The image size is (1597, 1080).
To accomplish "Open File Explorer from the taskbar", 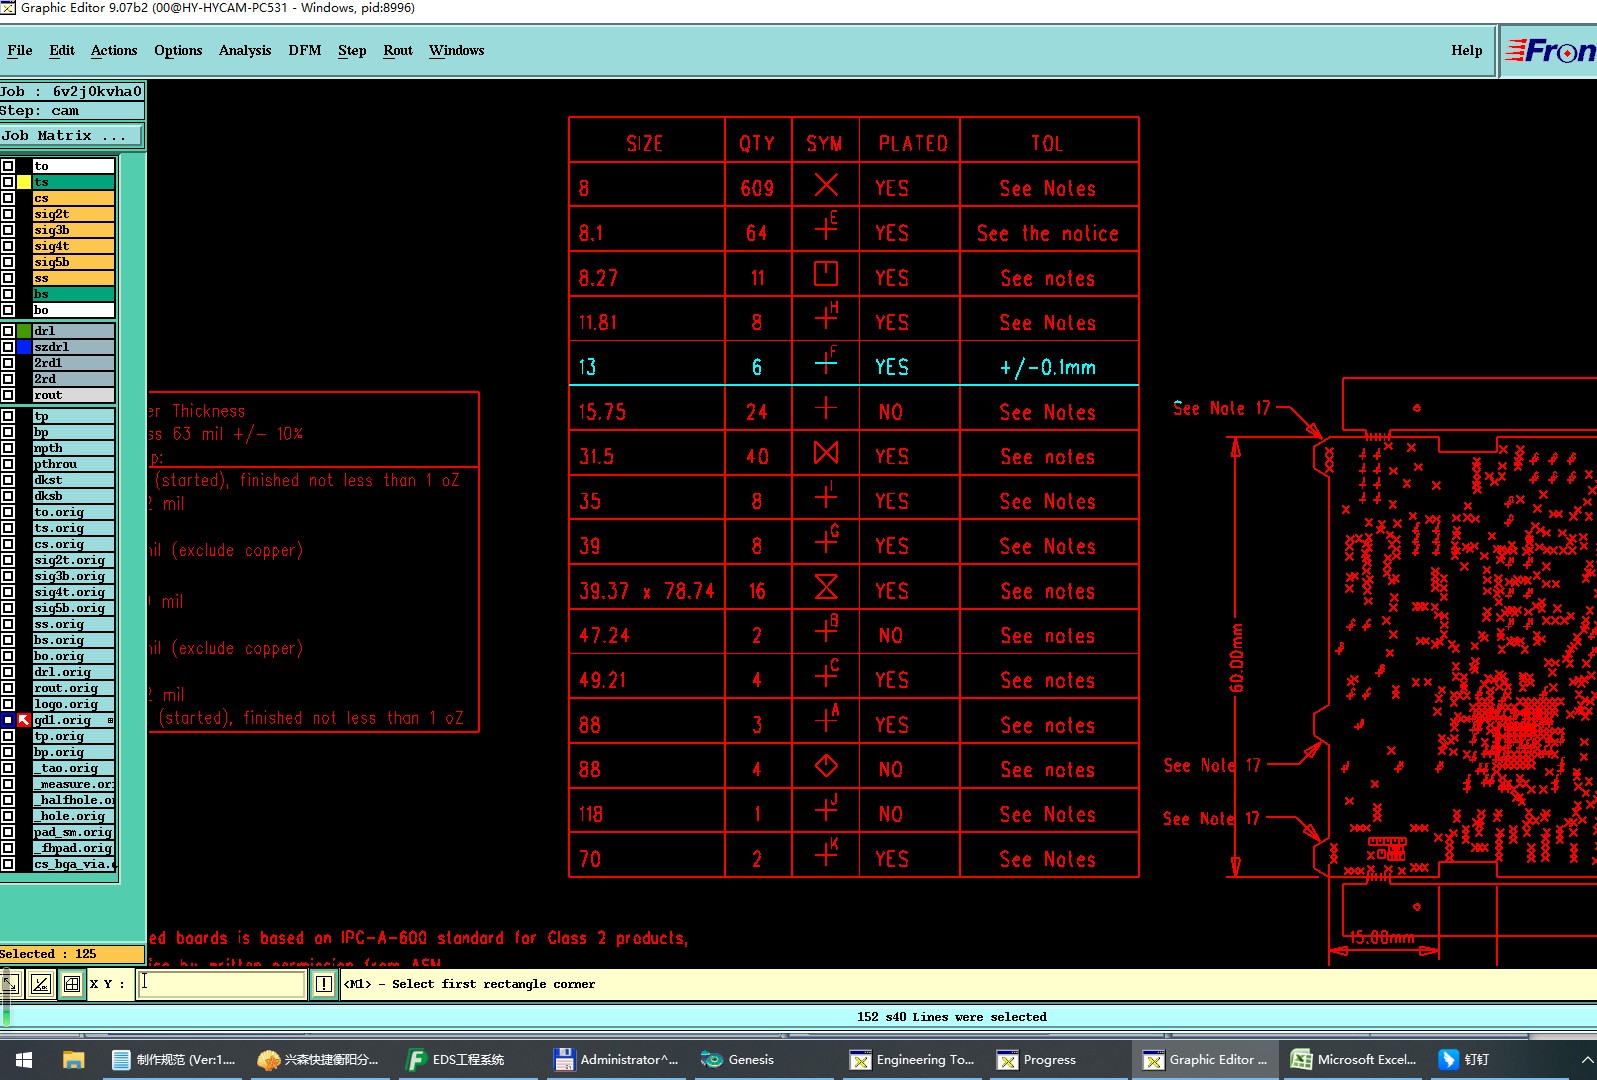I will (x=73, y=1059).
